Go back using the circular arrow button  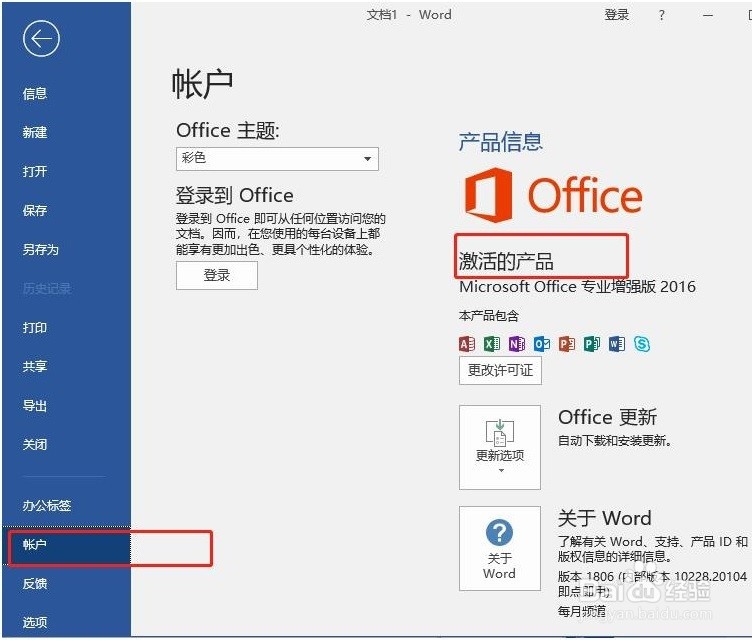[x=41, y=38]
